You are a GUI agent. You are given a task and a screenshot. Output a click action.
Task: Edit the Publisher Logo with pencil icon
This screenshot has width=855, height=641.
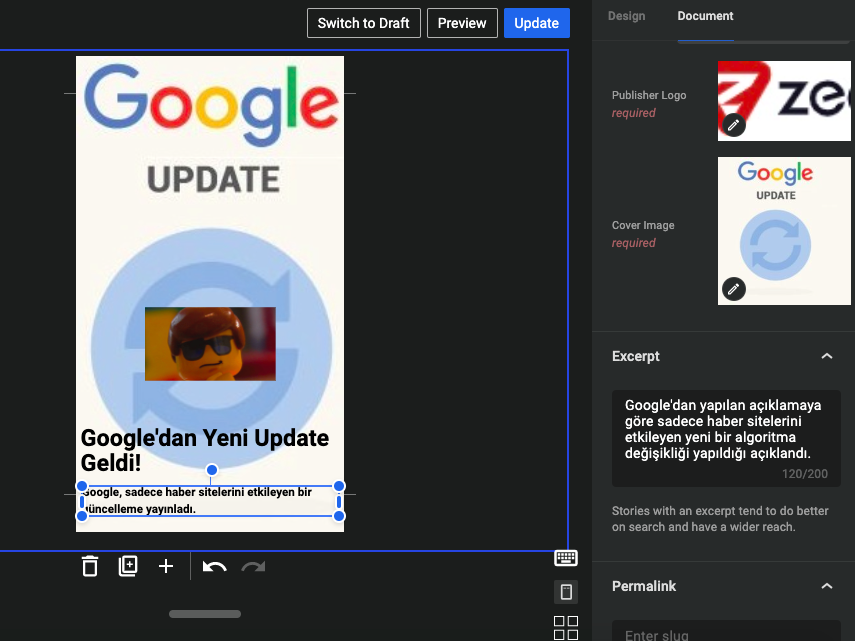(733, 125)
